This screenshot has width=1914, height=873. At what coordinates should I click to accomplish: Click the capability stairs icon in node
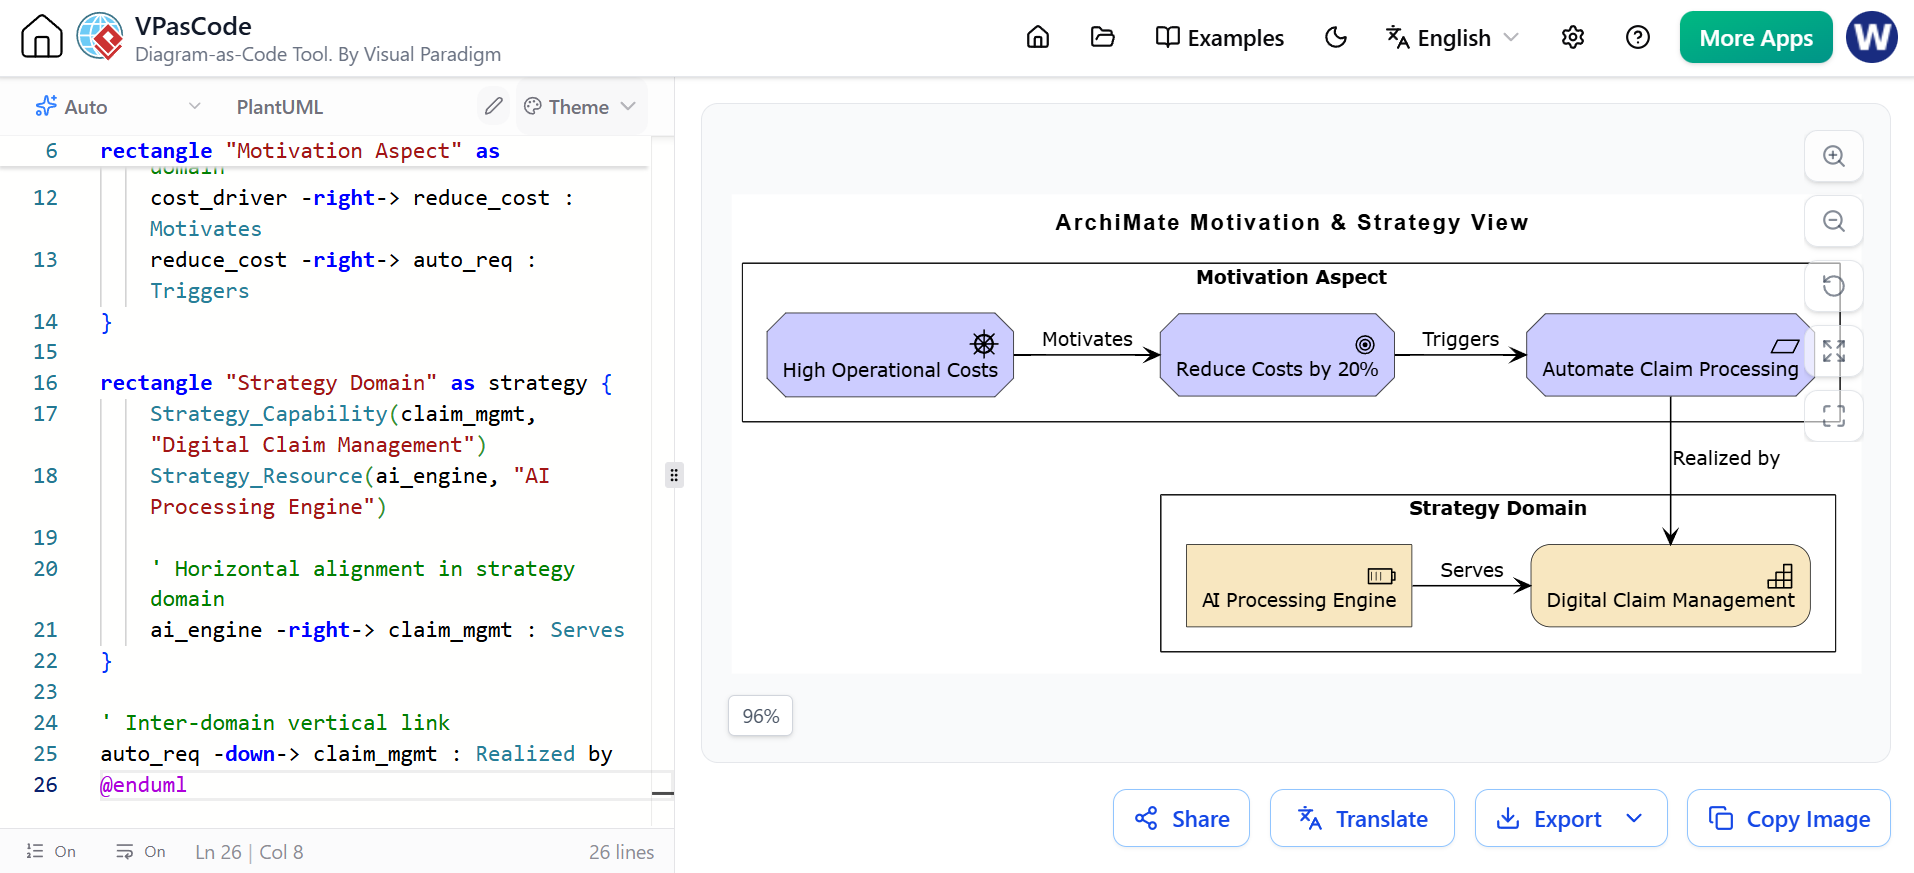click(x=1780, y=576)
